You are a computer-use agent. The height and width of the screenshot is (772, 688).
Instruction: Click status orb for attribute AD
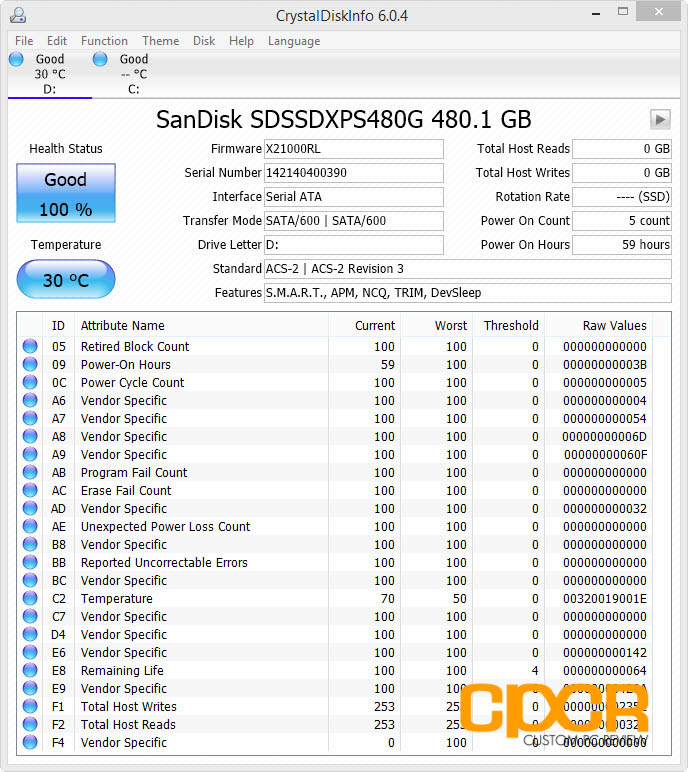30,508
